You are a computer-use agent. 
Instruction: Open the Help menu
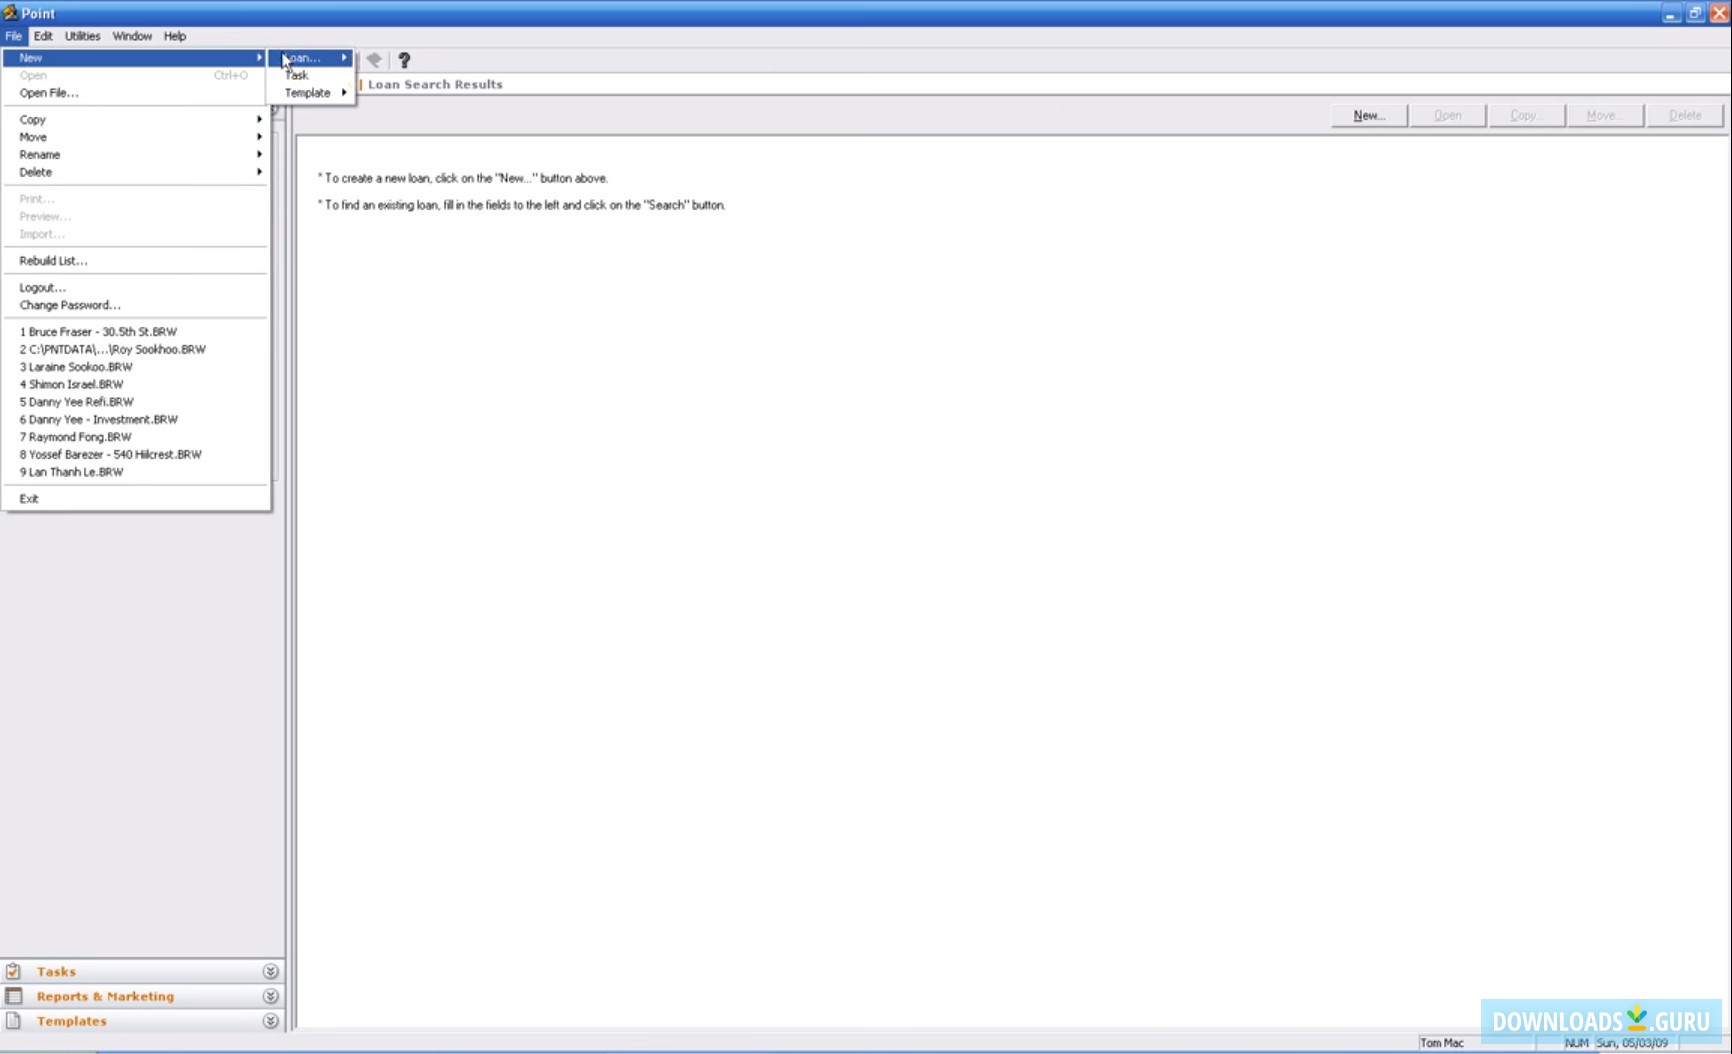(x=175, y=36)
